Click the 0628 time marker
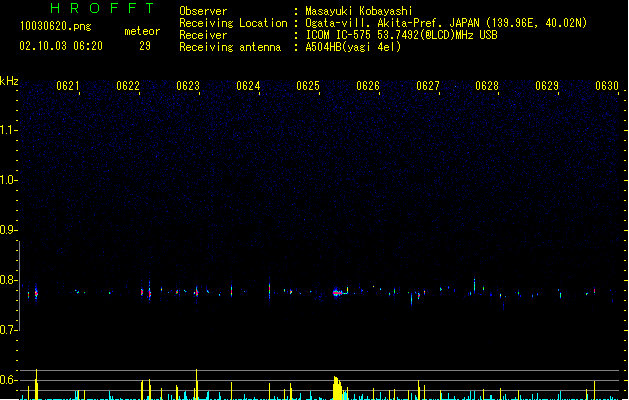 487,86
